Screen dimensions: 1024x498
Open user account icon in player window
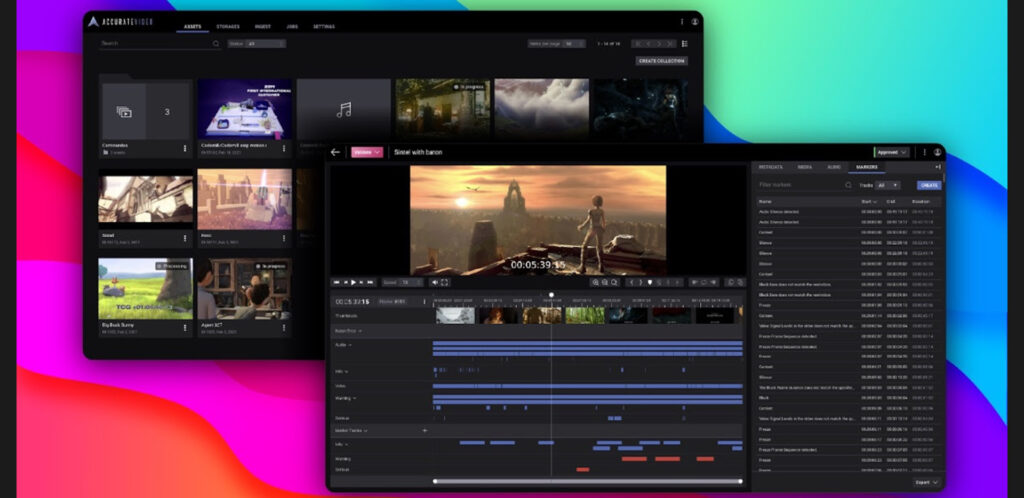tap(937, 152)
